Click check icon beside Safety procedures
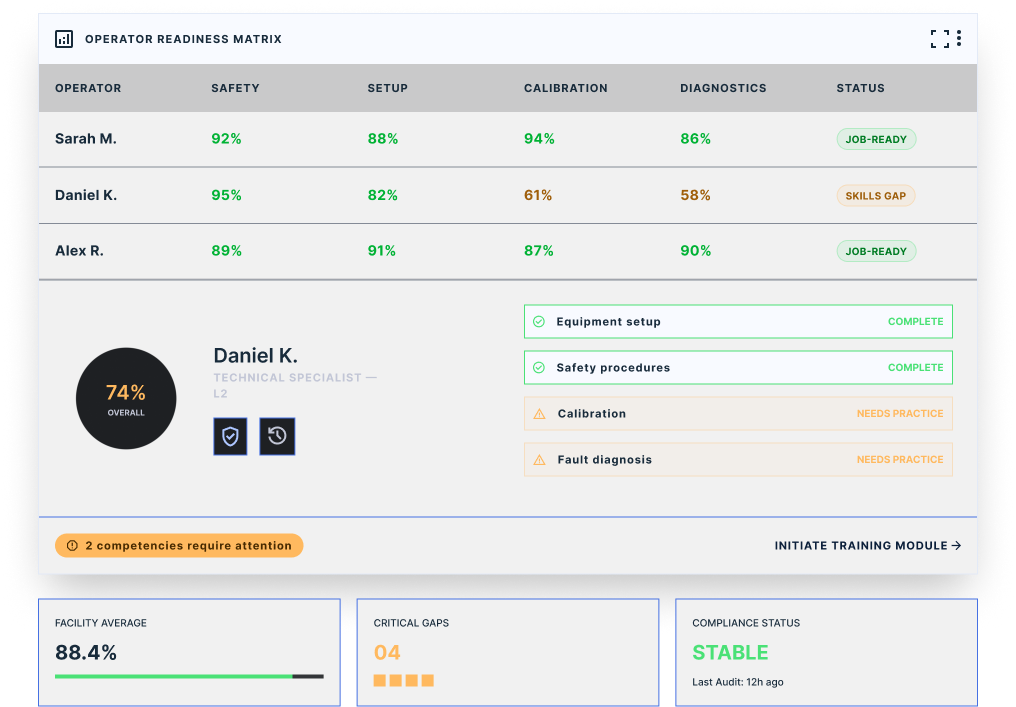Screen dimensions: 1016x707 coord(538,367)
